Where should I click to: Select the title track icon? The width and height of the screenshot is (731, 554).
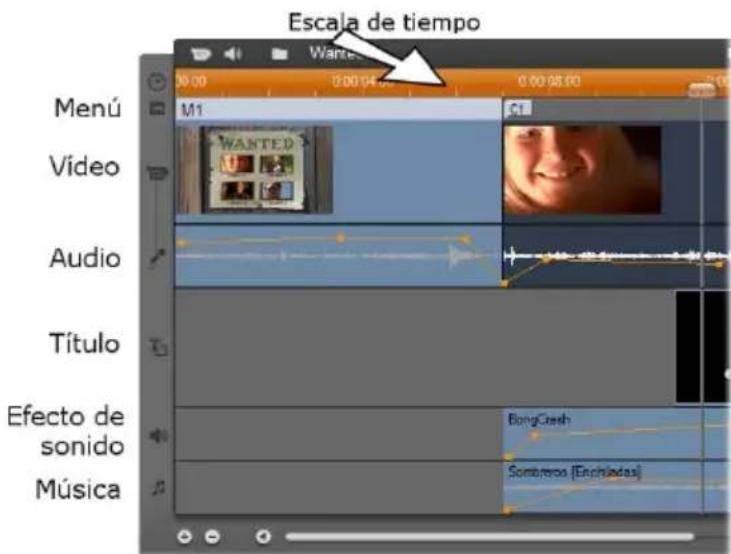tap(159, 347)
